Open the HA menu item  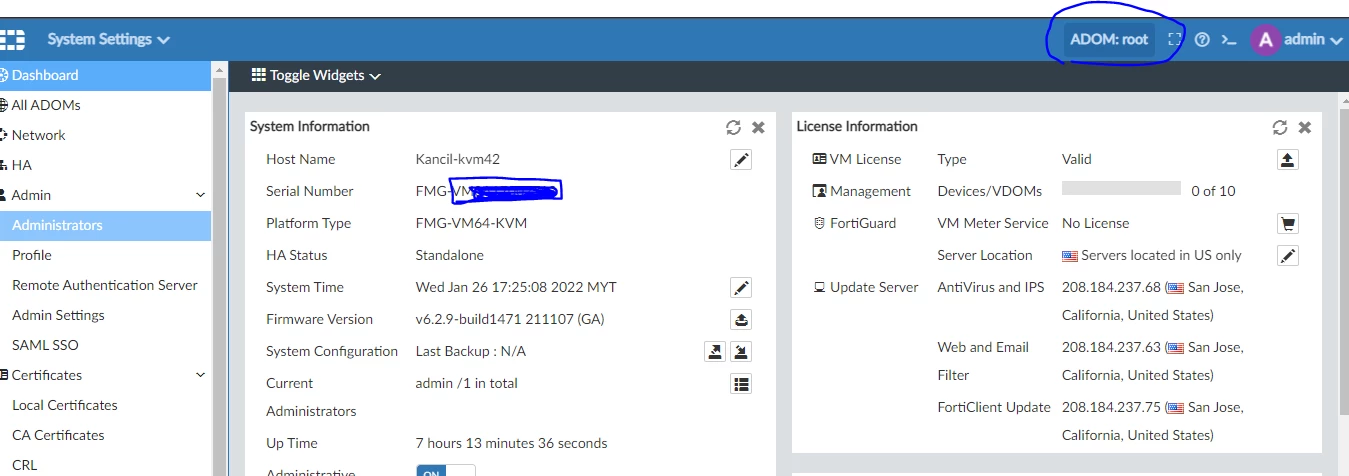[106, 165]
